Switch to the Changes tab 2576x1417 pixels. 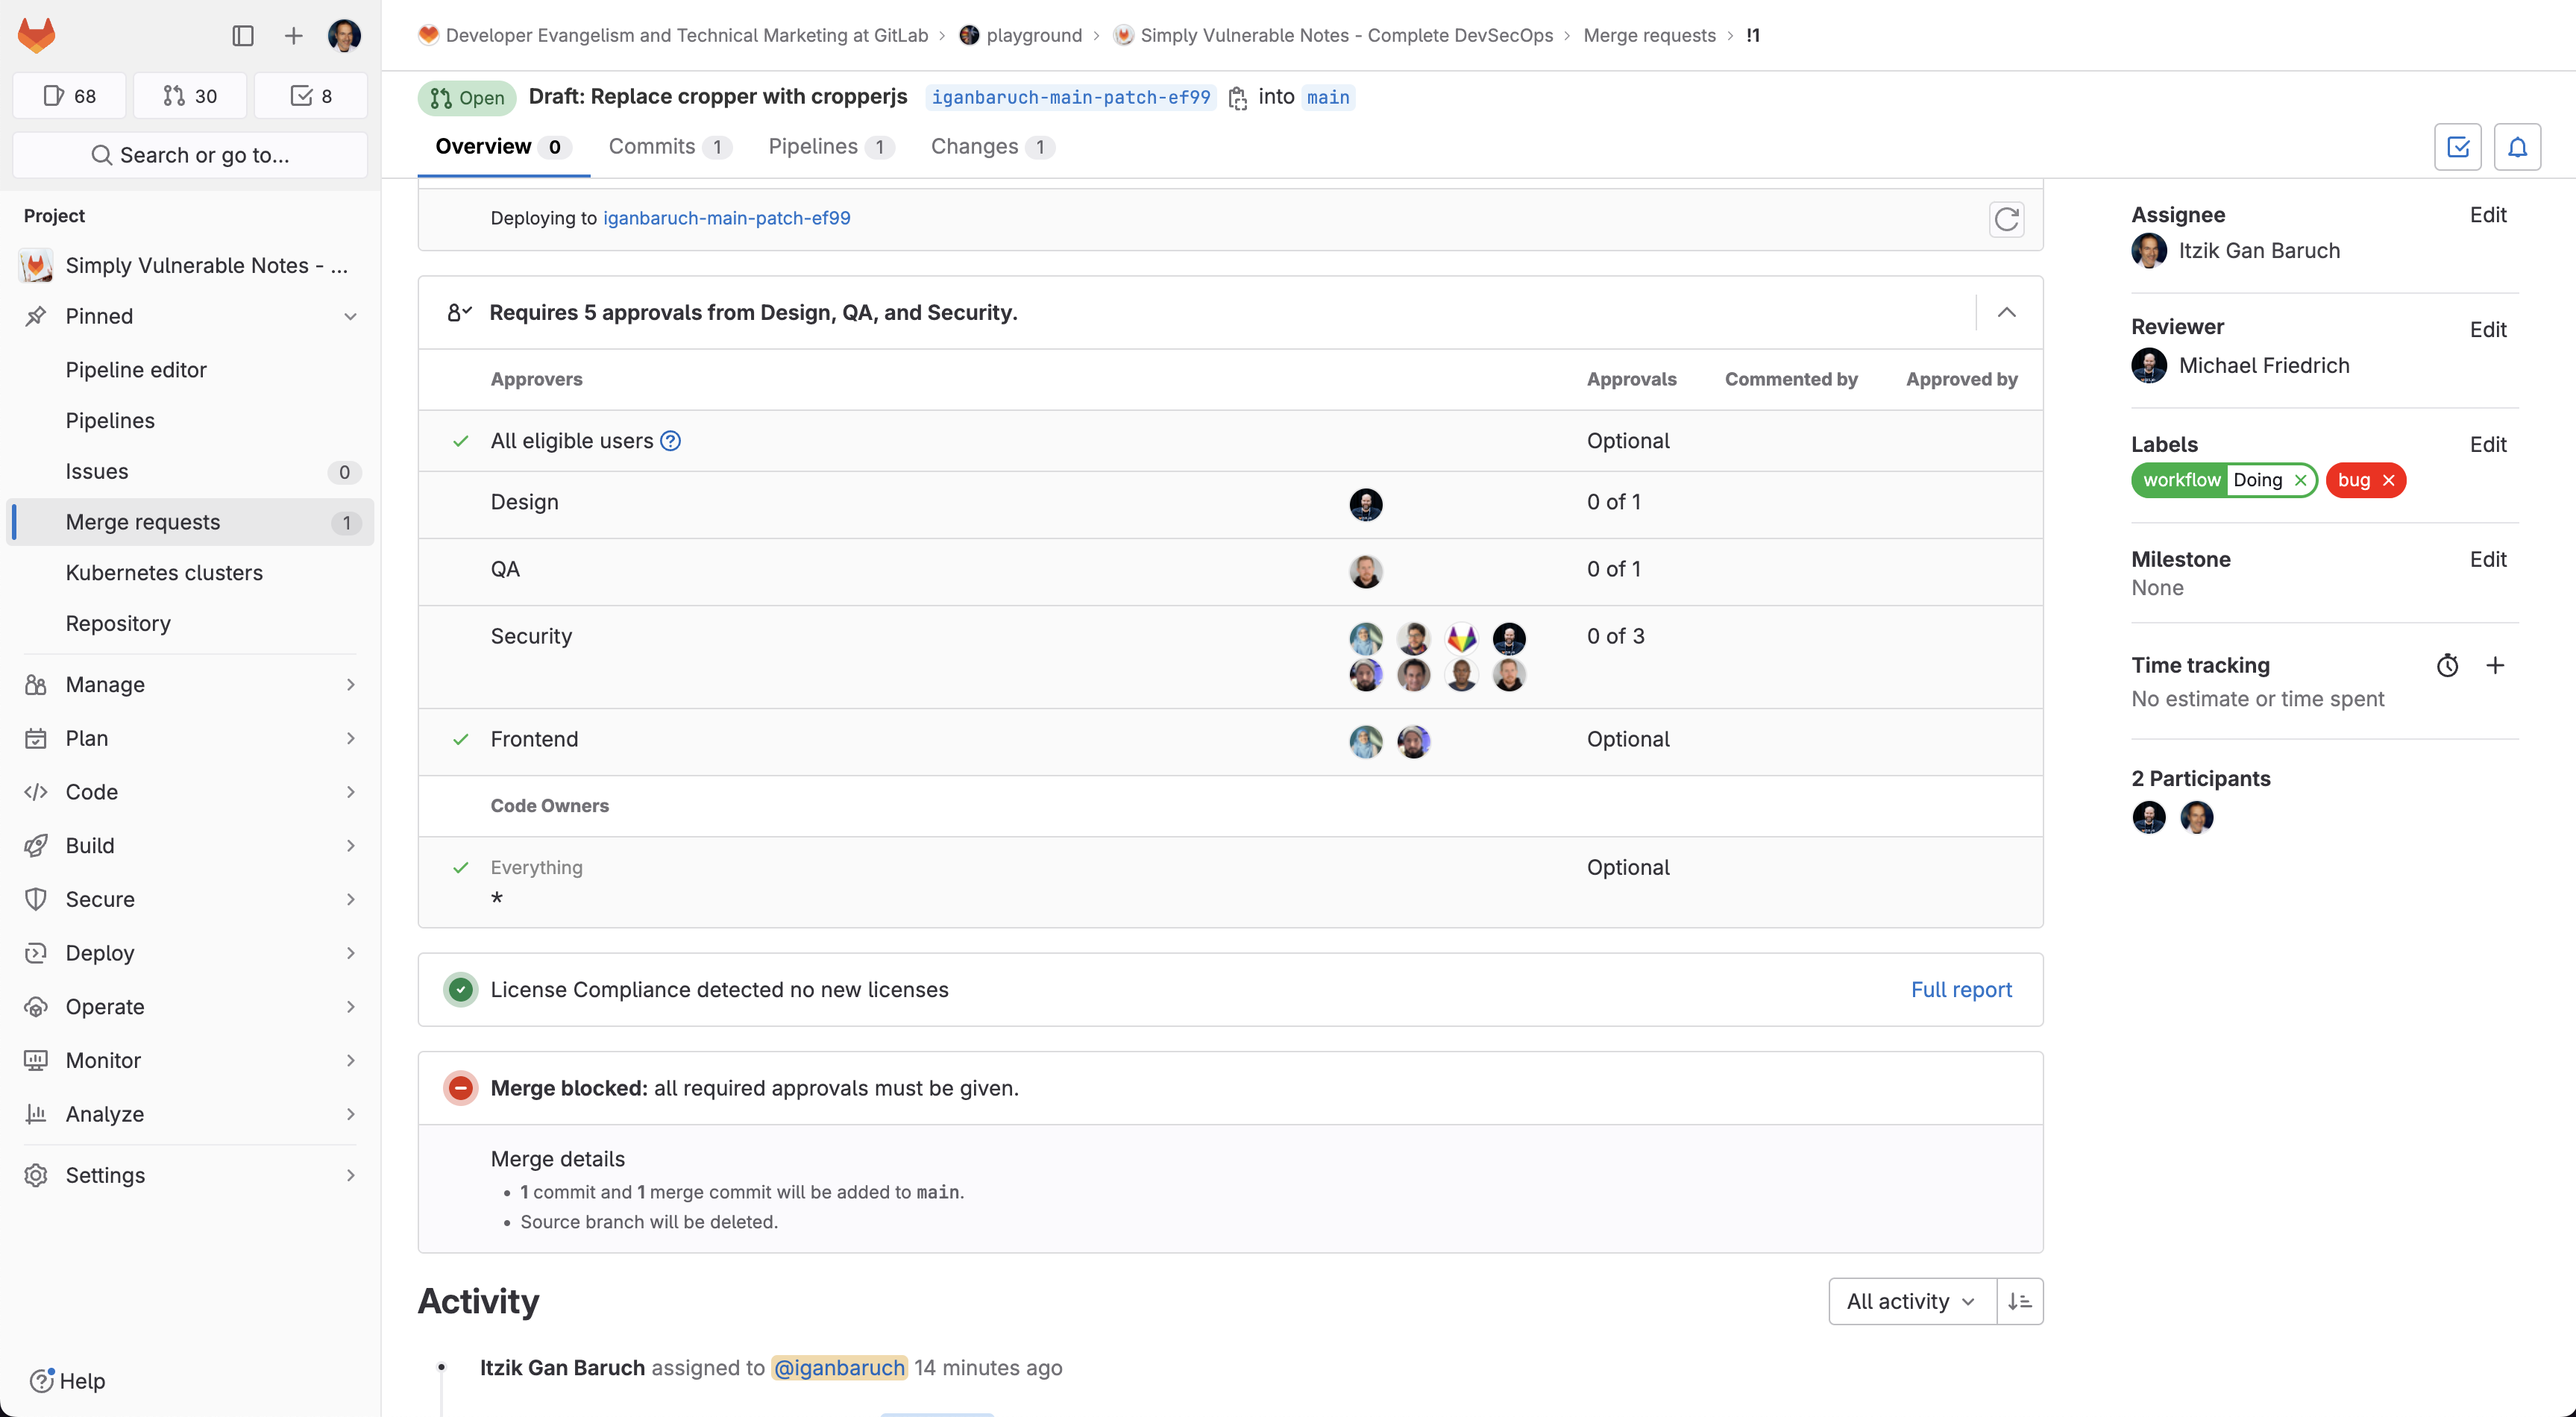tap(991, 147)
